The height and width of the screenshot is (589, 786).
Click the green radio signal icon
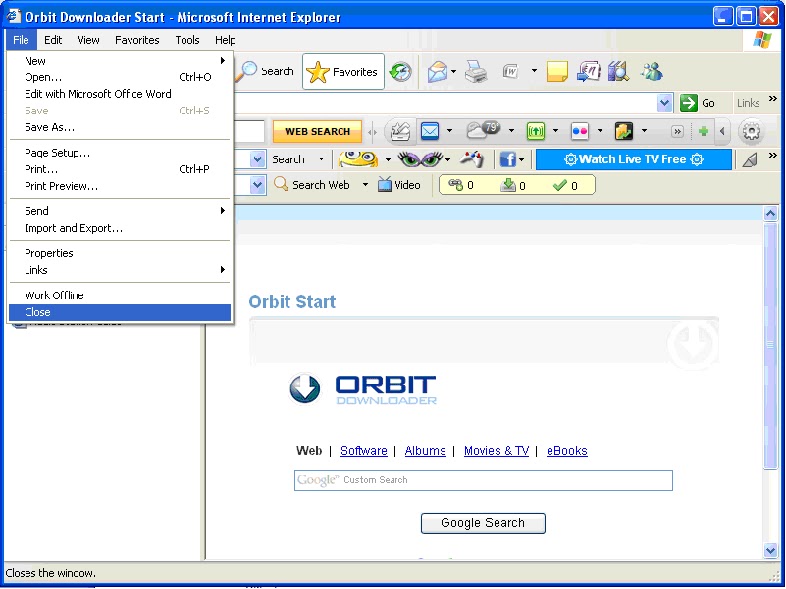click(x=536, y=131)
